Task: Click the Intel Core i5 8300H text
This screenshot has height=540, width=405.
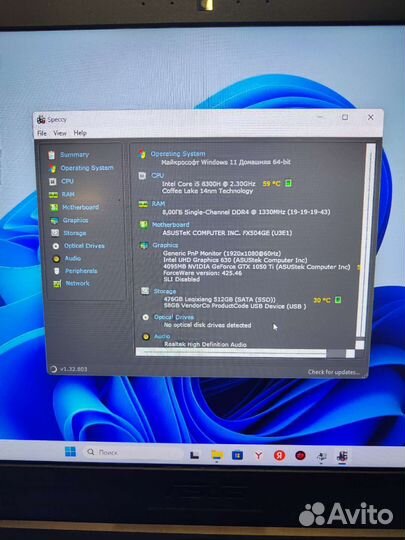Action: [209, 184]
